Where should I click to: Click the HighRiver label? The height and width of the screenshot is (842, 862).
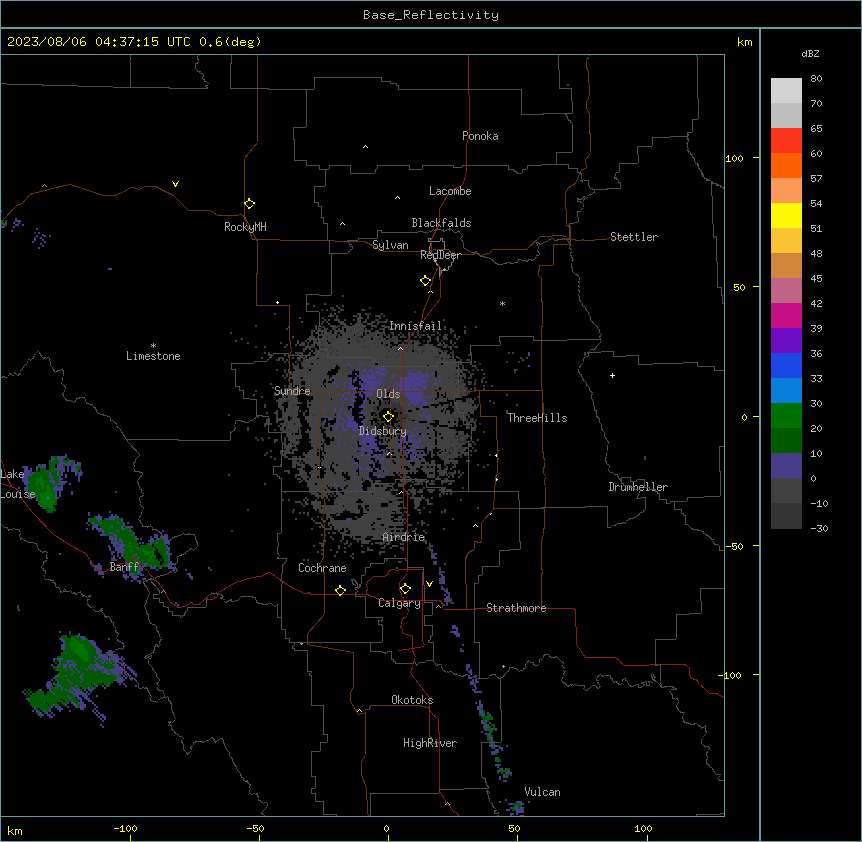(x=430, y=743)
